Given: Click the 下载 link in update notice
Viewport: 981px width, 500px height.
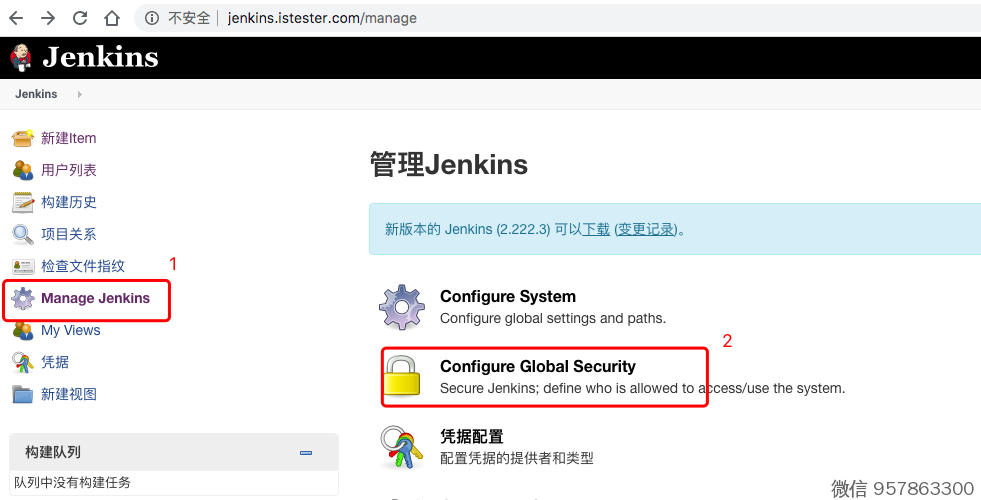Looking at the screenshot, I should pos(596,229).
